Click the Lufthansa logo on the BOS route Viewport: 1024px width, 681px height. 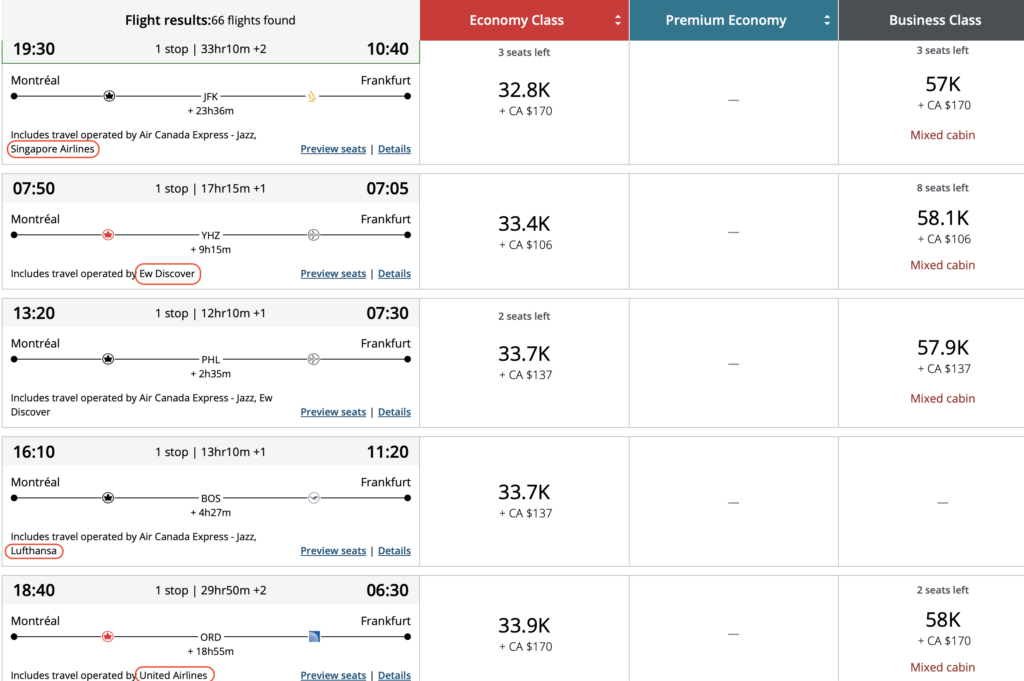314,497
